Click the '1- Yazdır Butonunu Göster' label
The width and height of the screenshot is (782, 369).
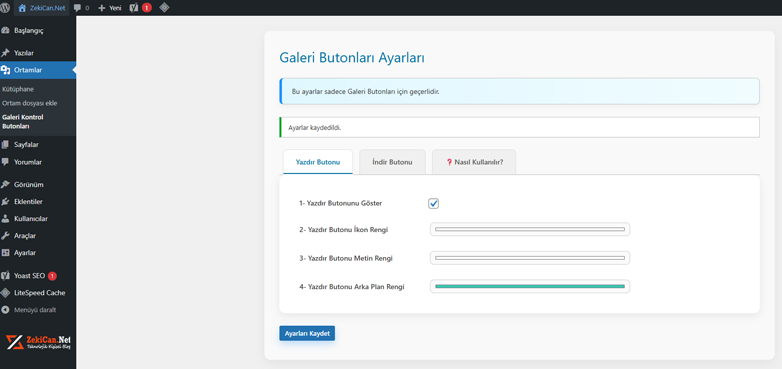(341, 203)
